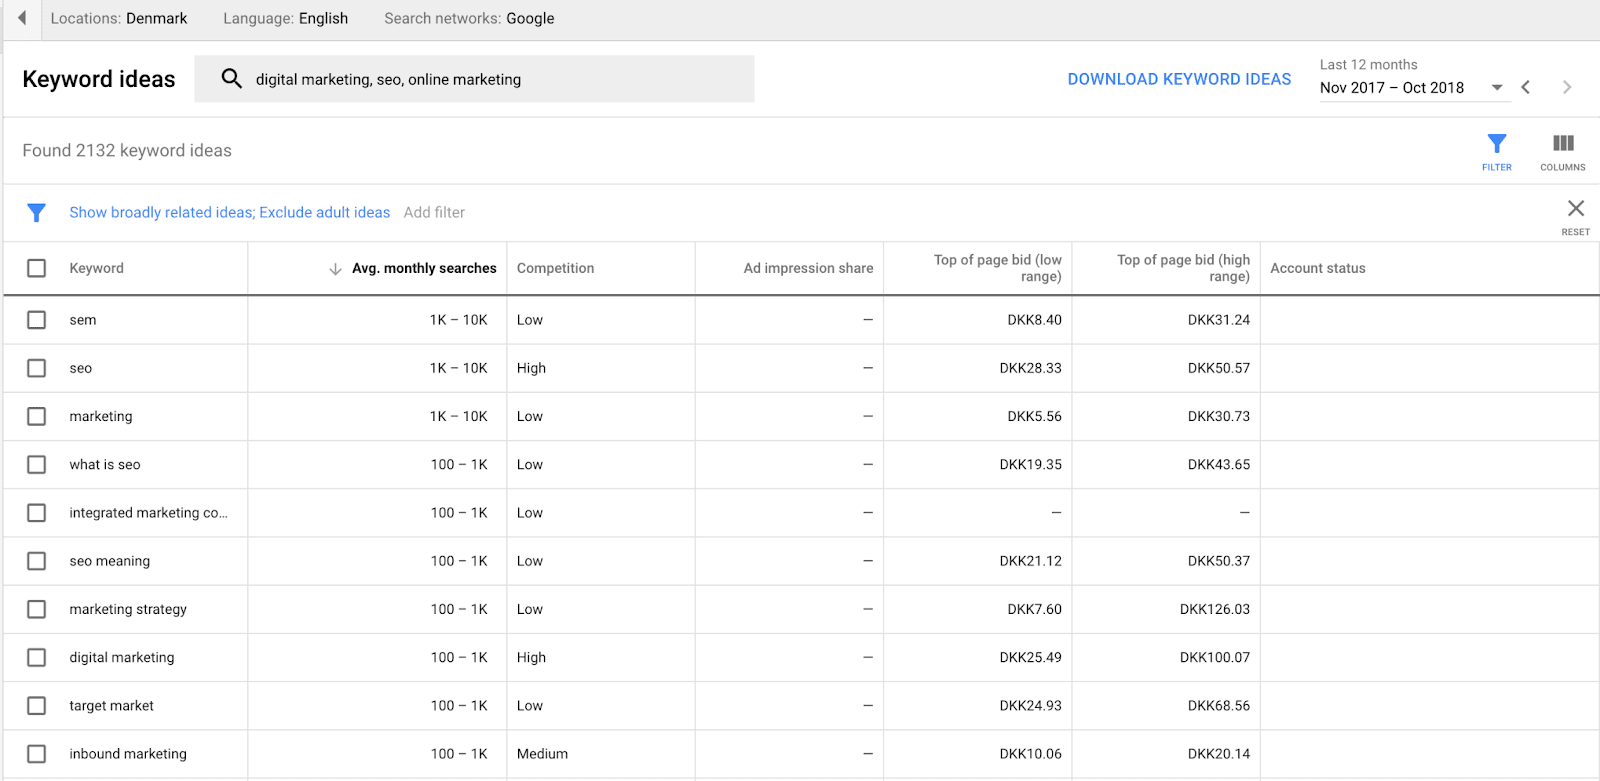
Task: Click Download Keyword Ideas
Action: pos(1179,79)
